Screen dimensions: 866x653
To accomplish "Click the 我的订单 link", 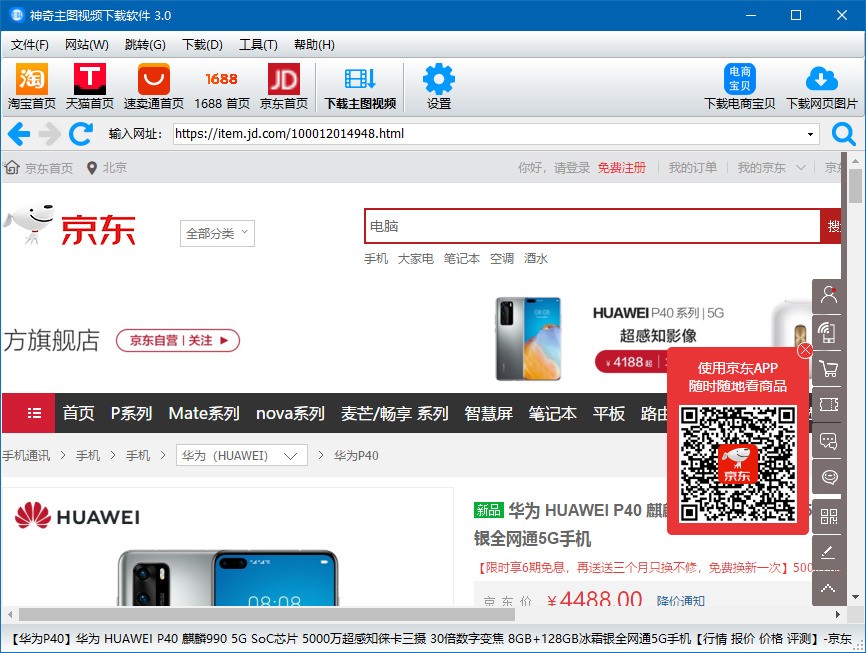I will coord(693,167).
